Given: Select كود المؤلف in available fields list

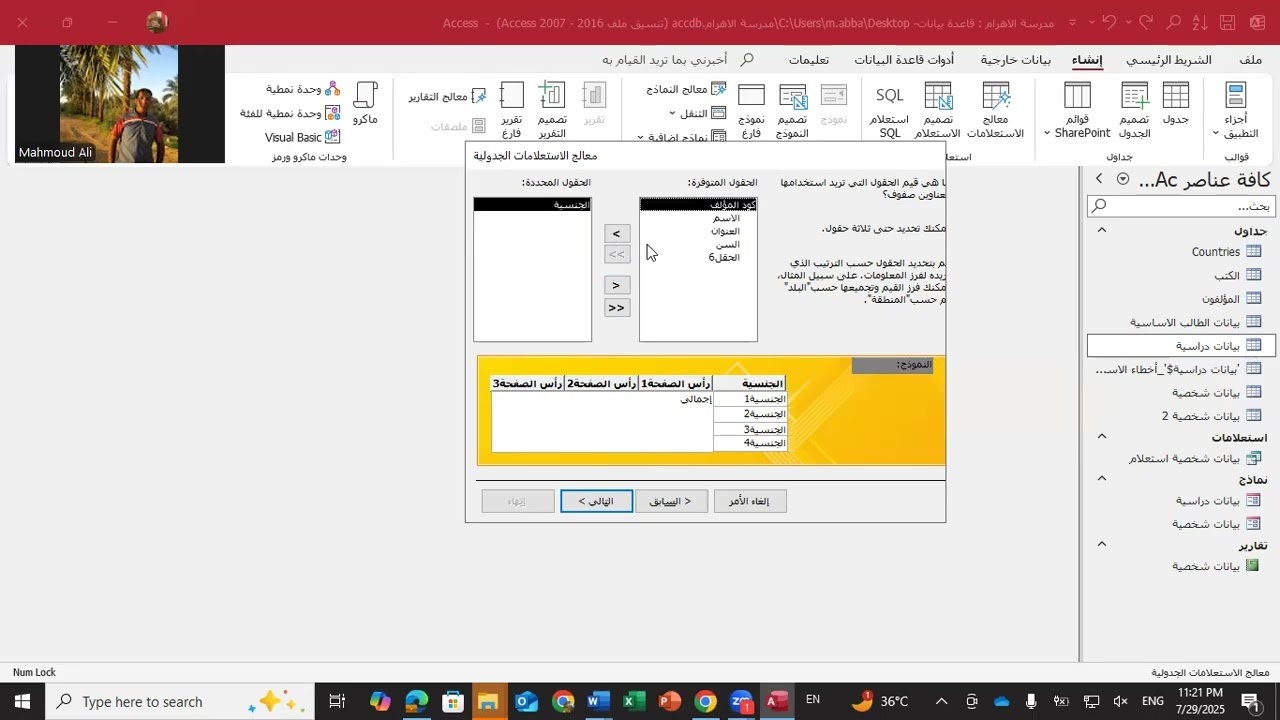Looking at the screenshot, I should (x=698, y=204).
